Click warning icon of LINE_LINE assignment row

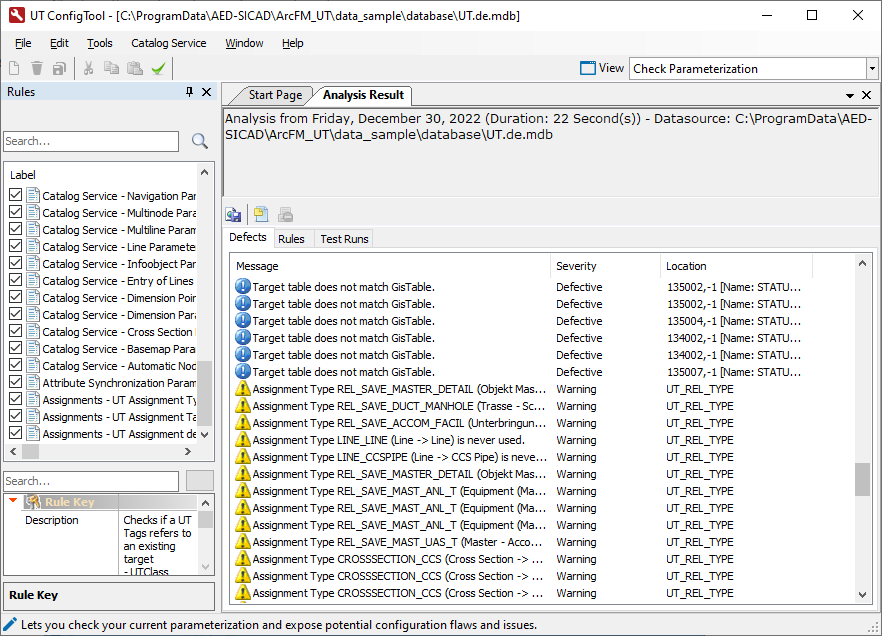click(x=242, y=440)
